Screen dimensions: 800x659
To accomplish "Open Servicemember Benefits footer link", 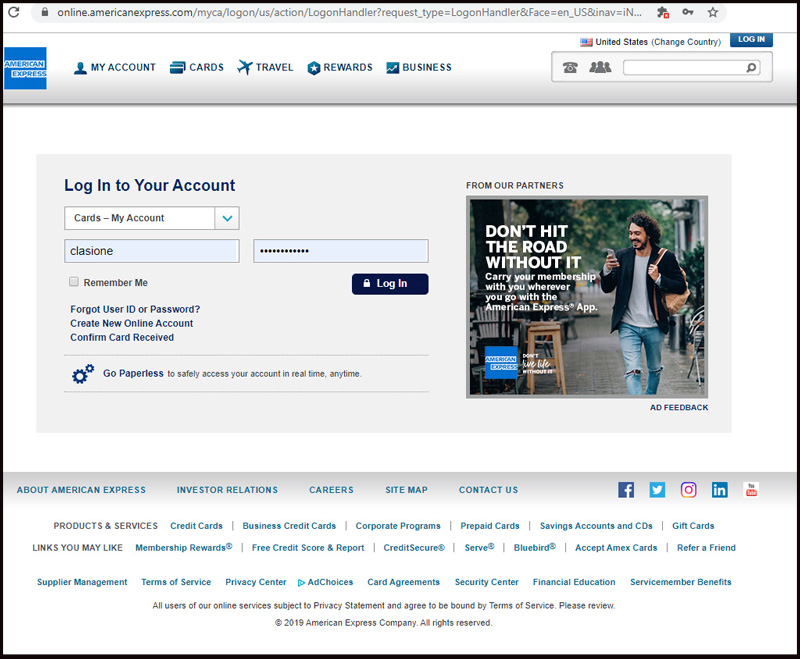I will [681, 582].
